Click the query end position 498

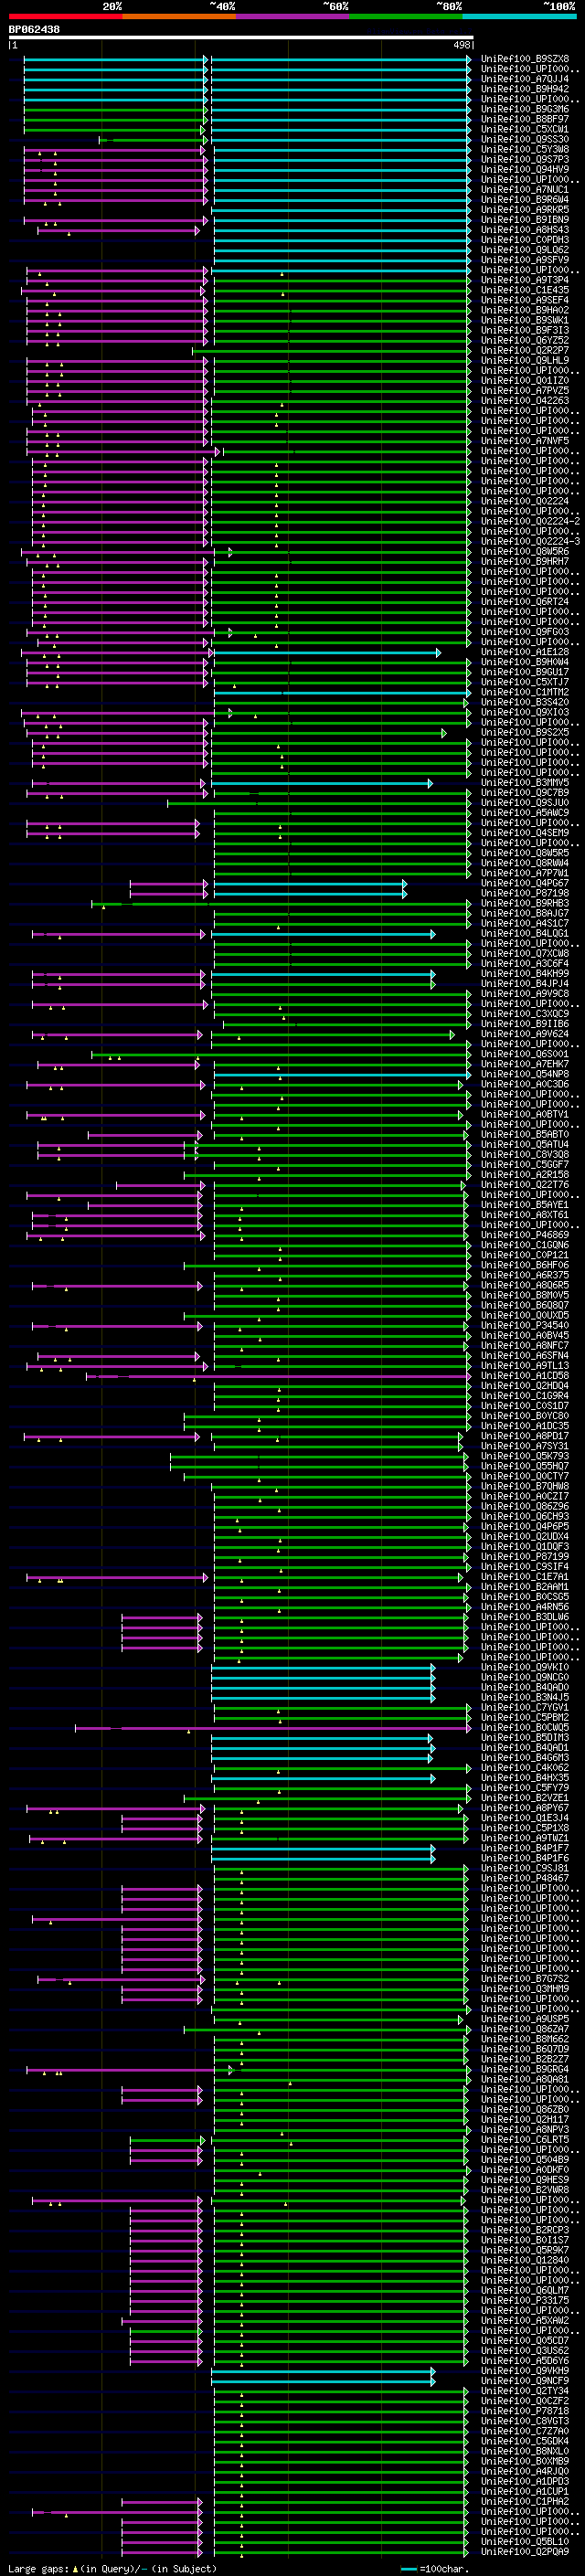(x=461, y=45)
